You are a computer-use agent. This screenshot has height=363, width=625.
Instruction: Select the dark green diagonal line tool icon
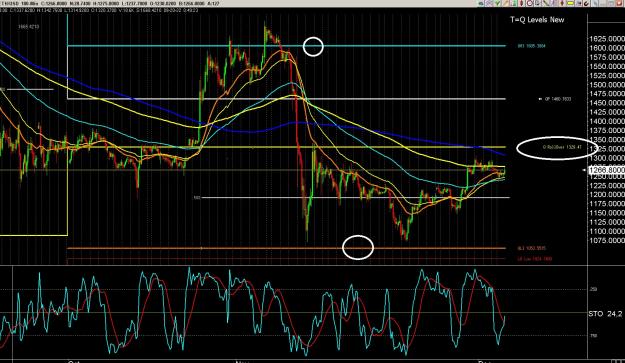(546, 3)
